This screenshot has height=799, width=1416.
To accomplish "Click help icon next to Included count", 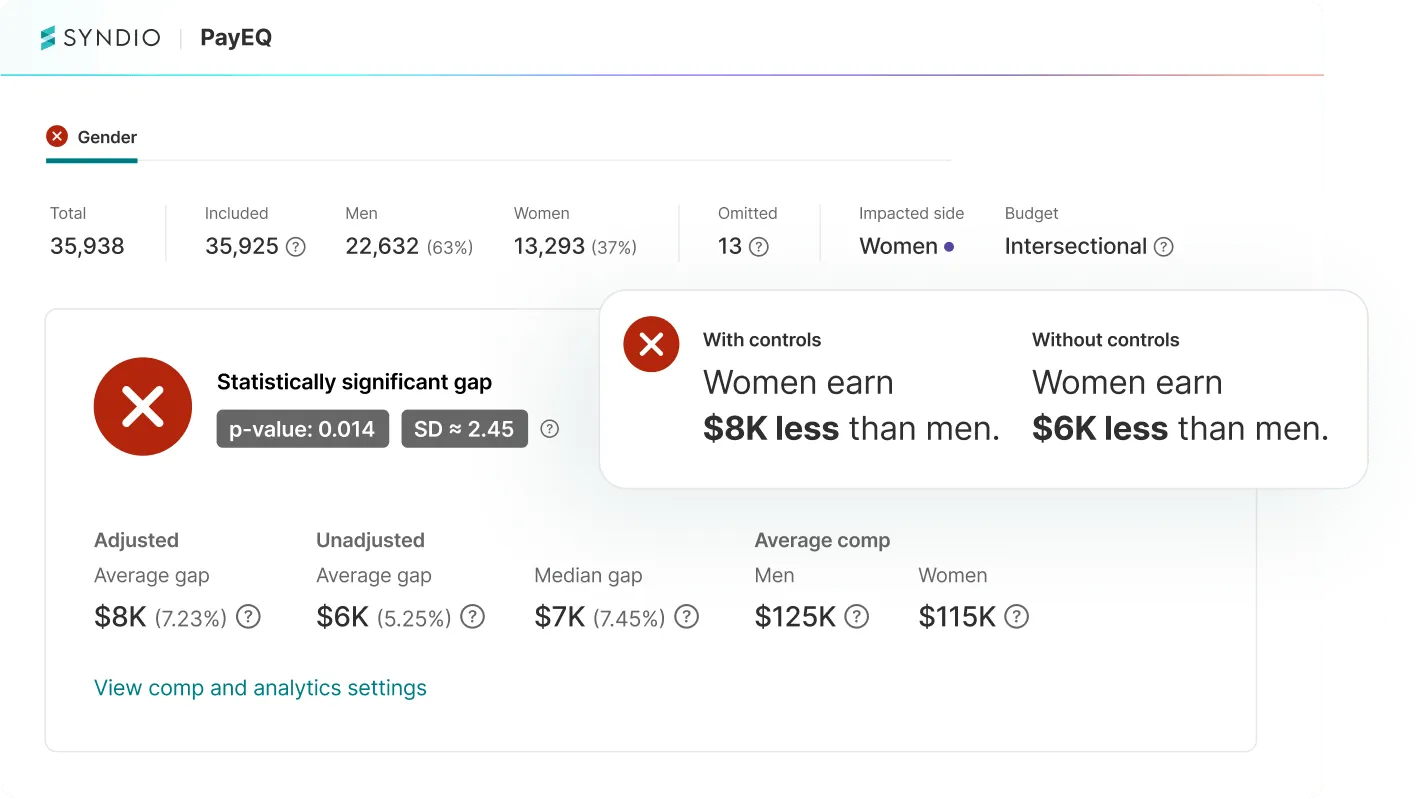I will 296,247.
